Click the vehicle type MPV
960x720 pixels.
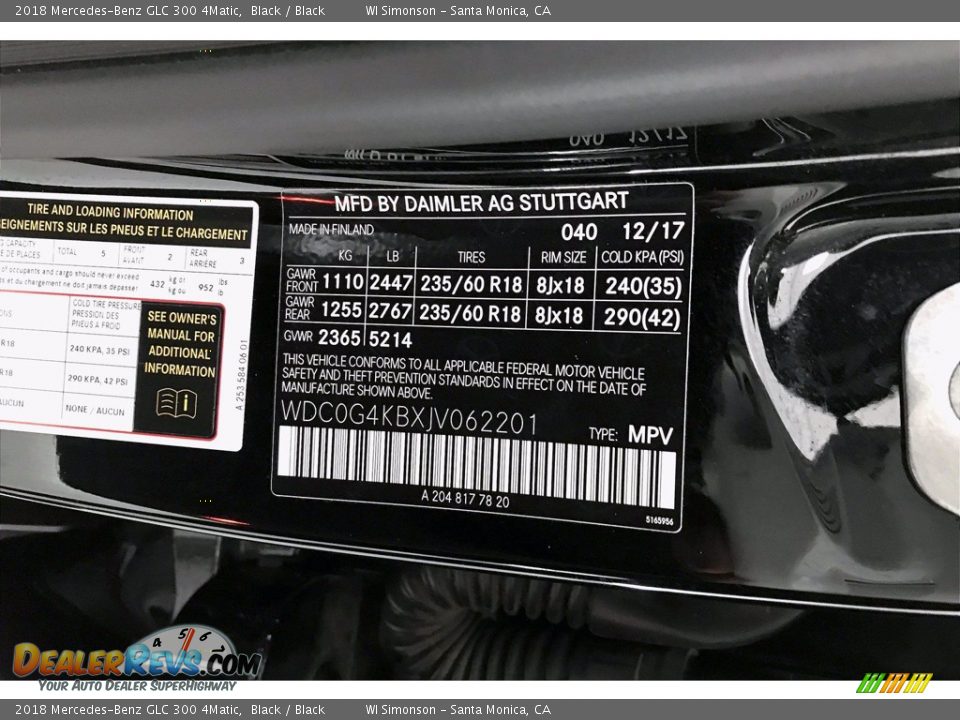[651, 435]
